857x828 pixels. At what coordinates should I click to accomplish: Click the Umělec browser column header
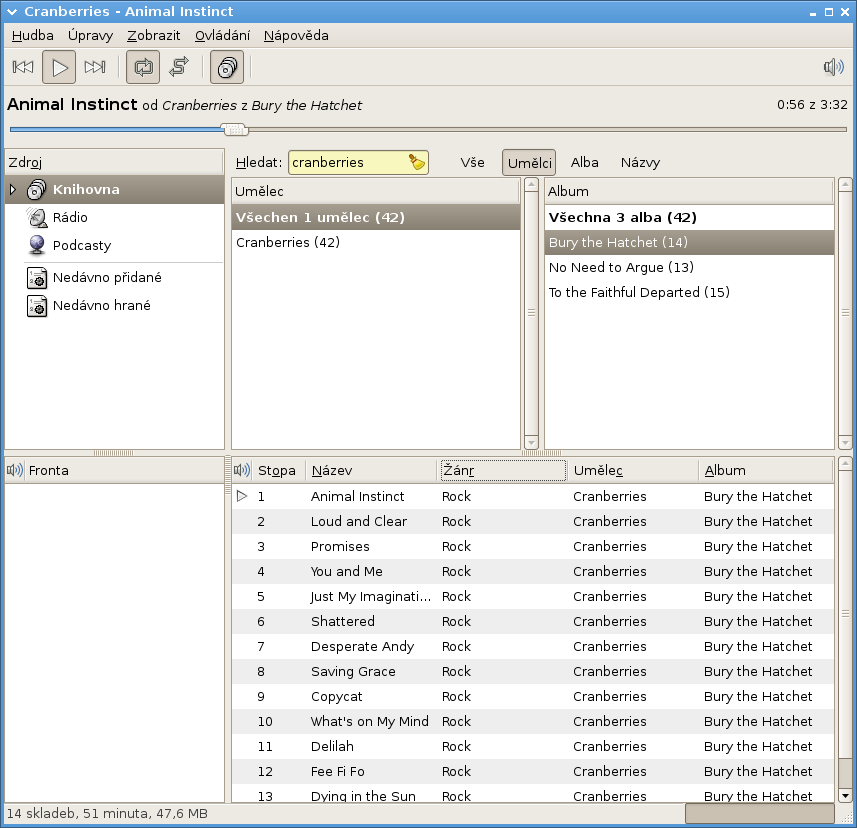tap(375, 191)
